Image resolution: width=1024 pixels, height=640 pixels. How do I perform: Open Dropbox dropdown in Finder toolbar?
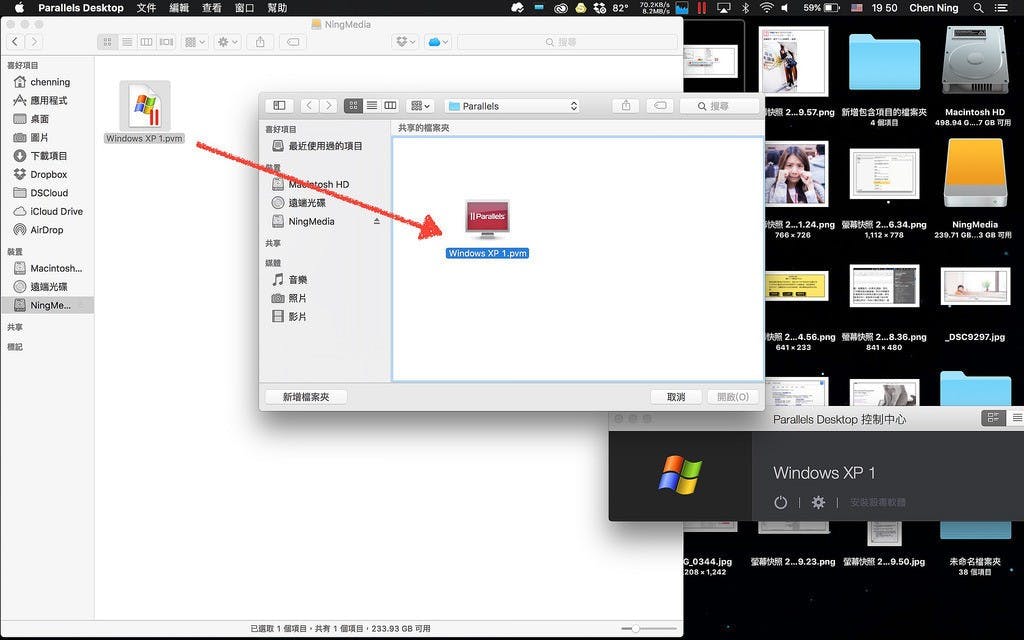tap(405, 42)
